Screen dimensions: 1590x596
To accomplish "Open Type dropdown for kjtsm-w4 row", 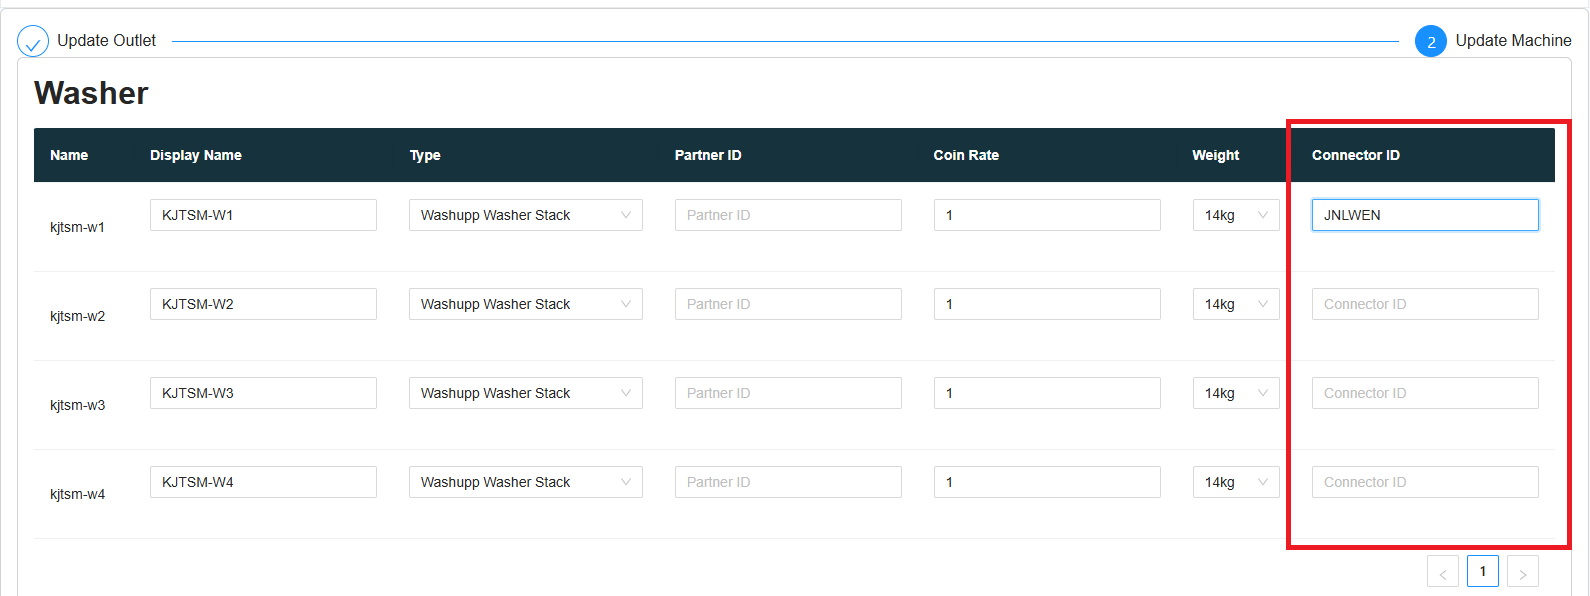I will pos(526,482).
